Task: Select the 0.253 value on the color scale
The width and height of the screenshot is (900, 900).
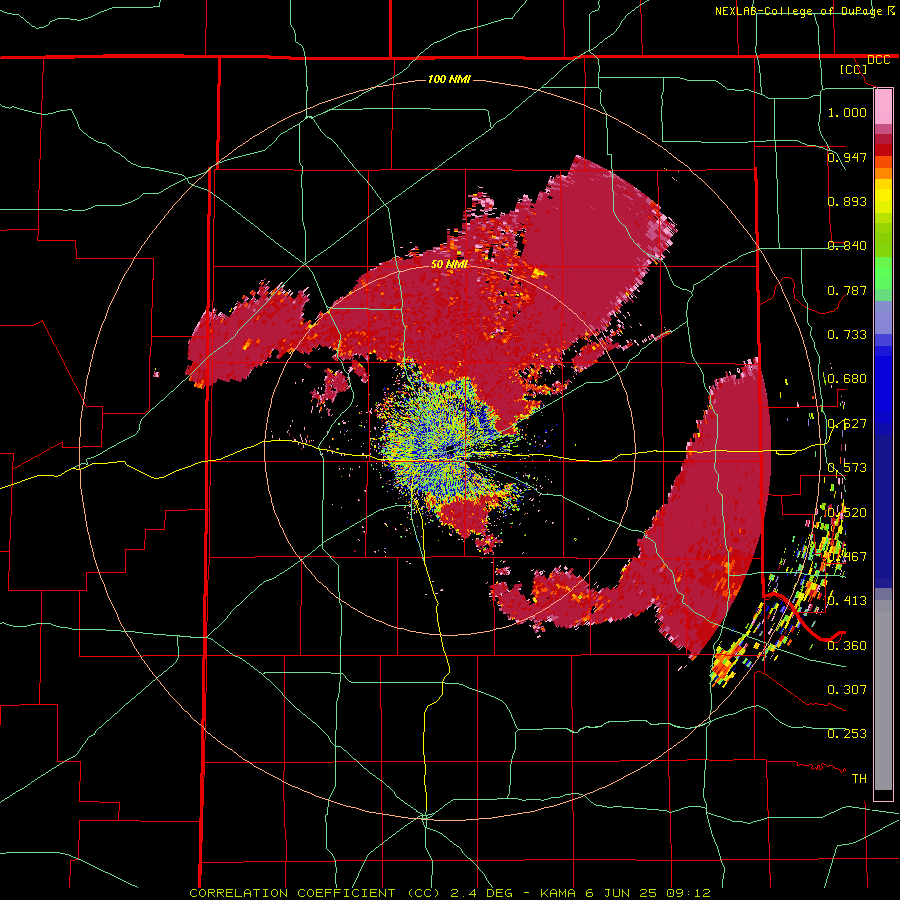Action: point(847,734)
